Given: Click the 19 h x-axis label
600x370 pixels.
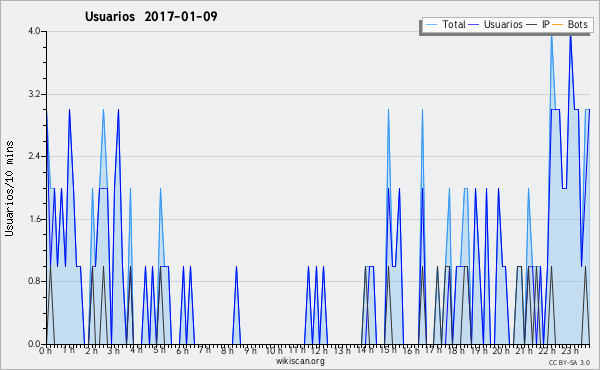Looking at the screenshot, I should tap(479, 351).
